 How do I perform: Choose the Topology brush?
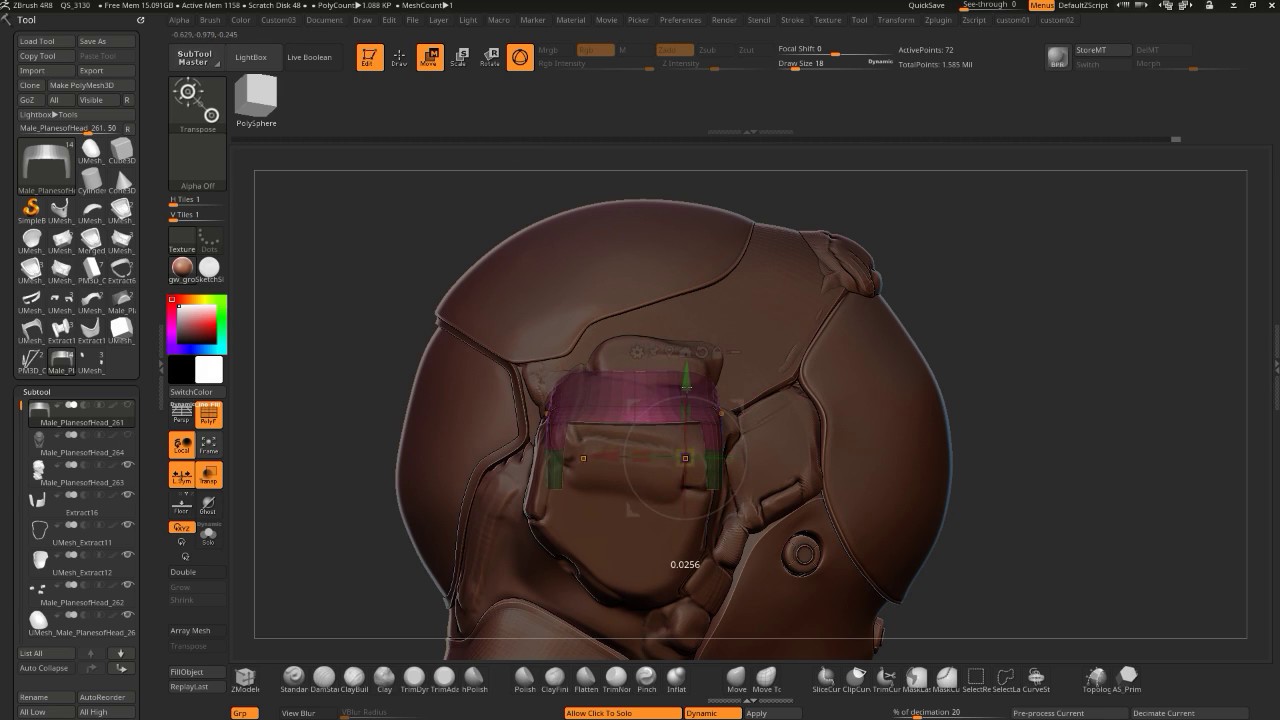[x=1096, y=679]
